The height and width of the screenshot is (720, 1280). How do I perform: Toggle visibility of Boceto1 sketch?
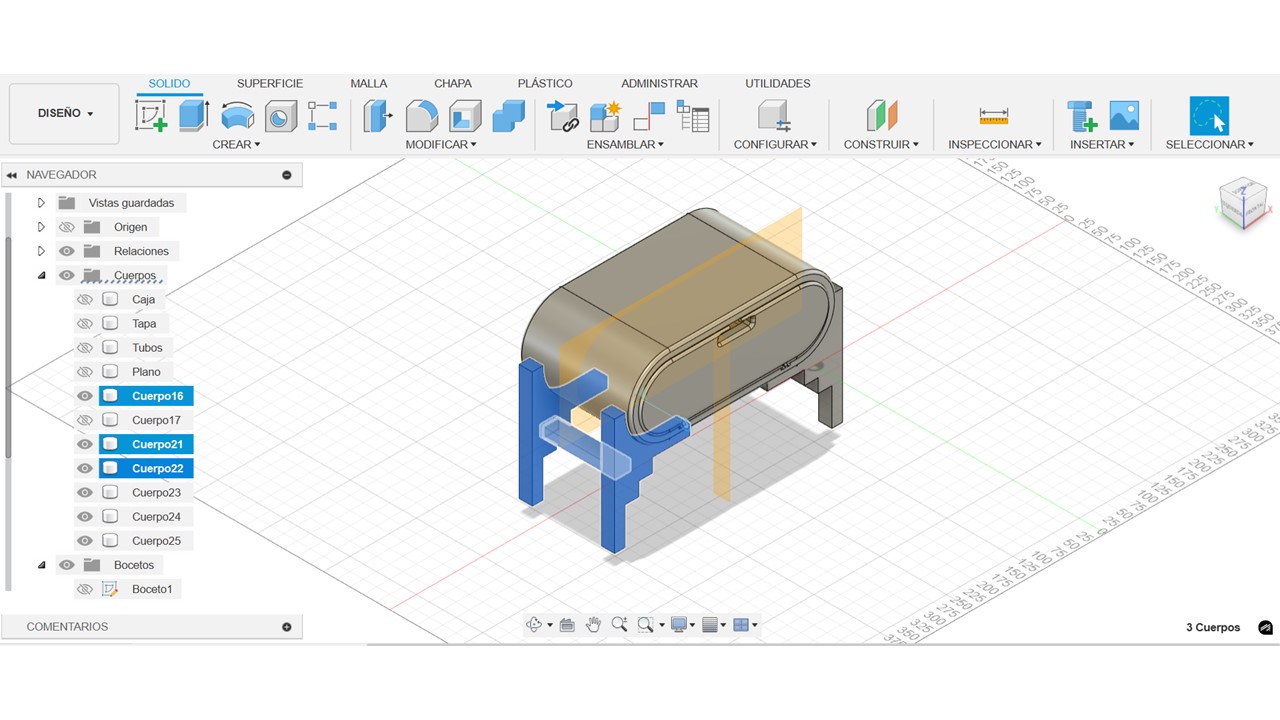85,589
